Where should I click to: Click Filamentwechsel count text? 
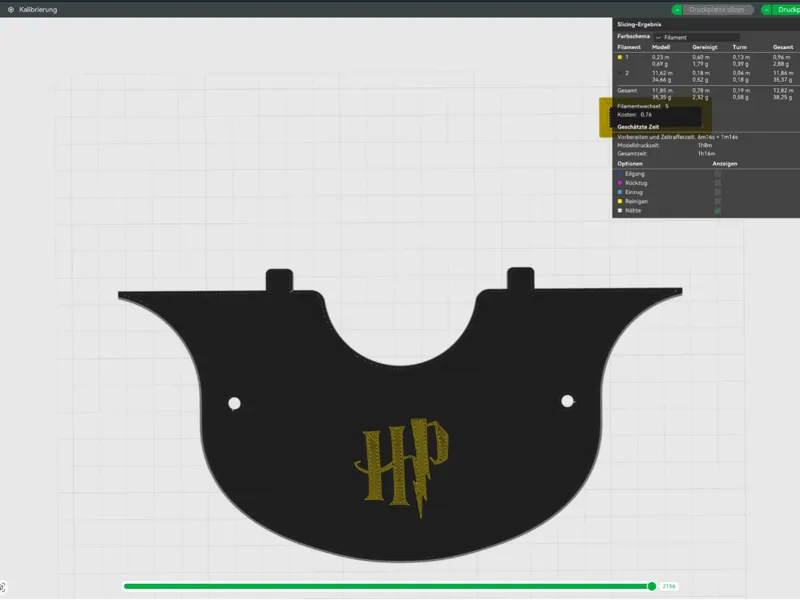point(643,106)
